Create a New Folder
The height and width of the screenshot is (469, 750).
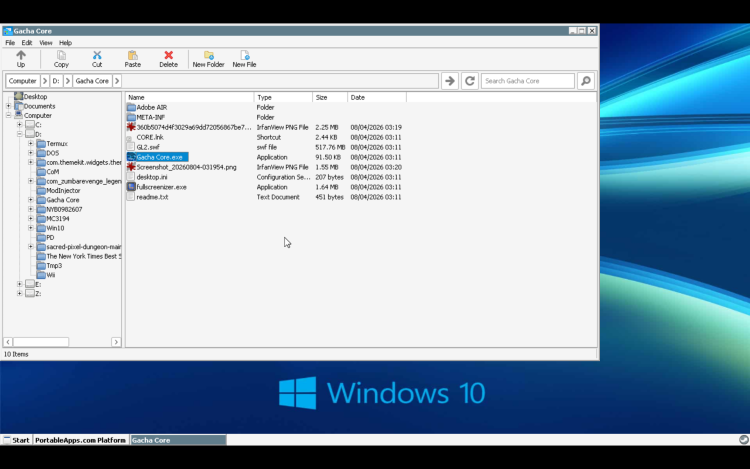209,59
